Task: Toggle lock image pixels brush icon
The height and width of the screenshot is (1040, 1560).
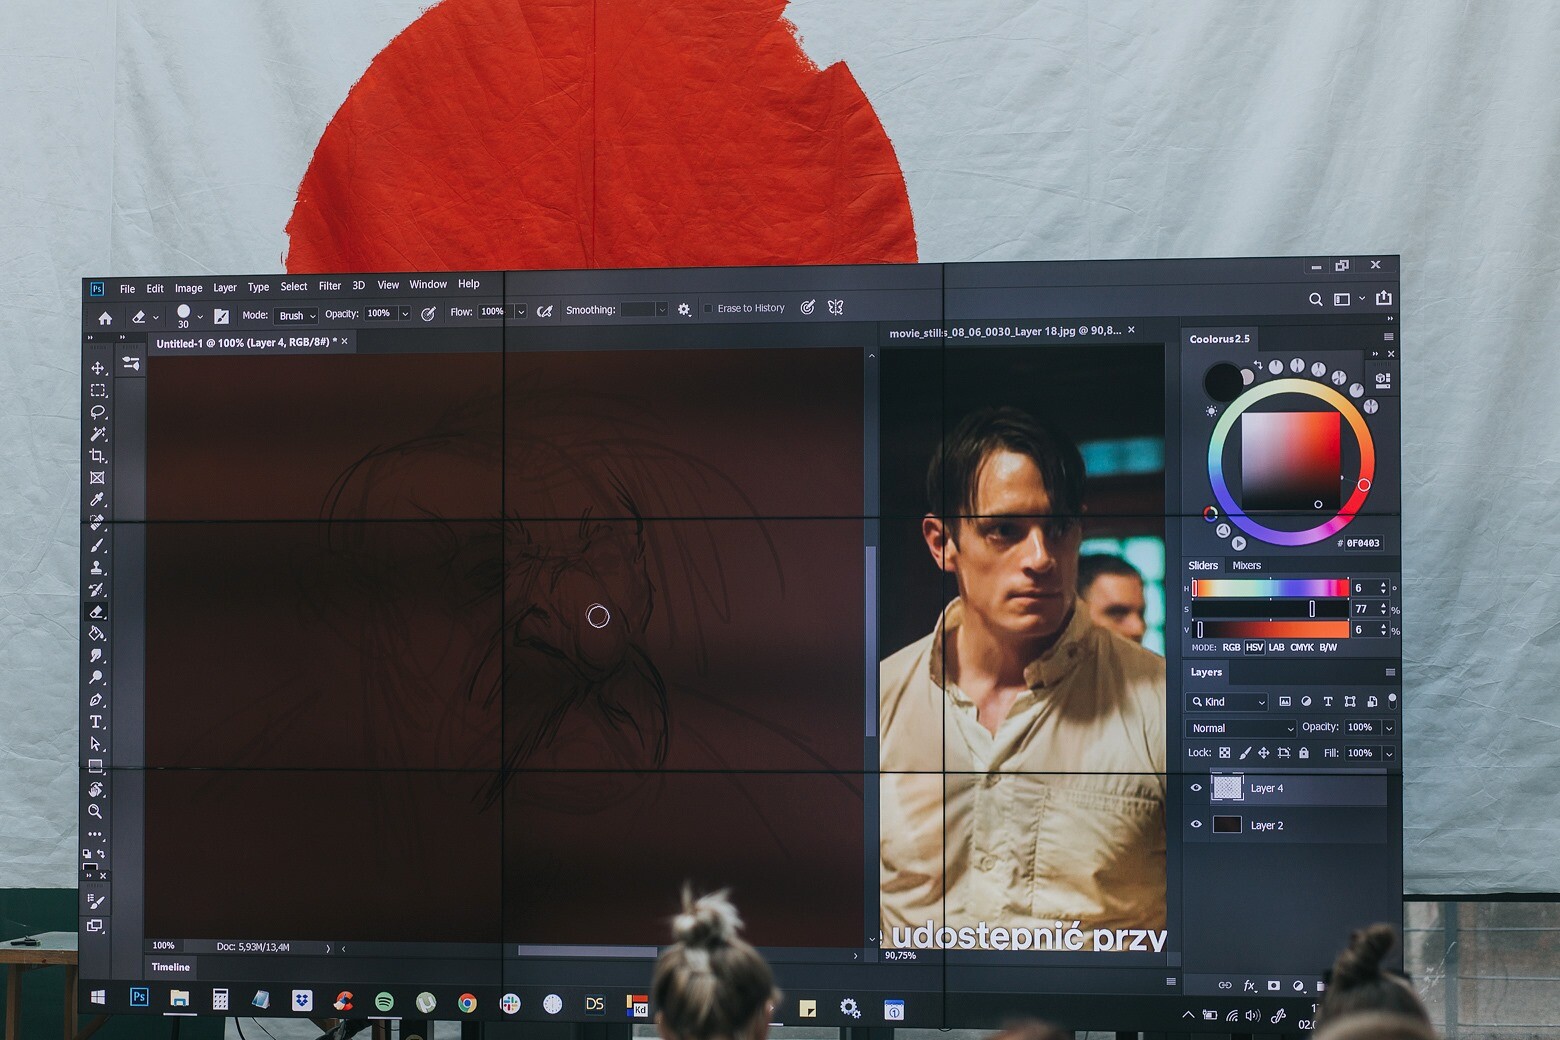Action: pyautogui.click(x=1245, y=753)
